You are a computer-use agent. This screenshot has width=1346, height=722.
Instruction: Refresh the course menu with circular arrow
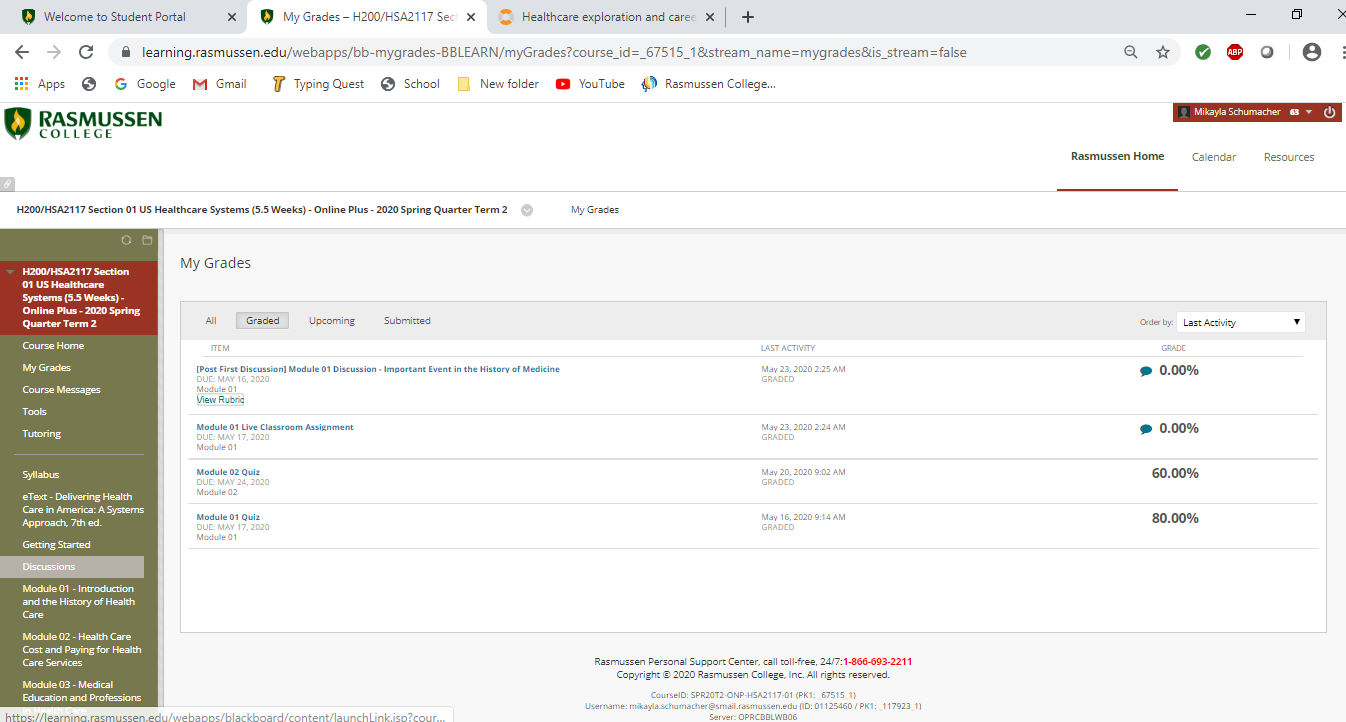[126, 240]
